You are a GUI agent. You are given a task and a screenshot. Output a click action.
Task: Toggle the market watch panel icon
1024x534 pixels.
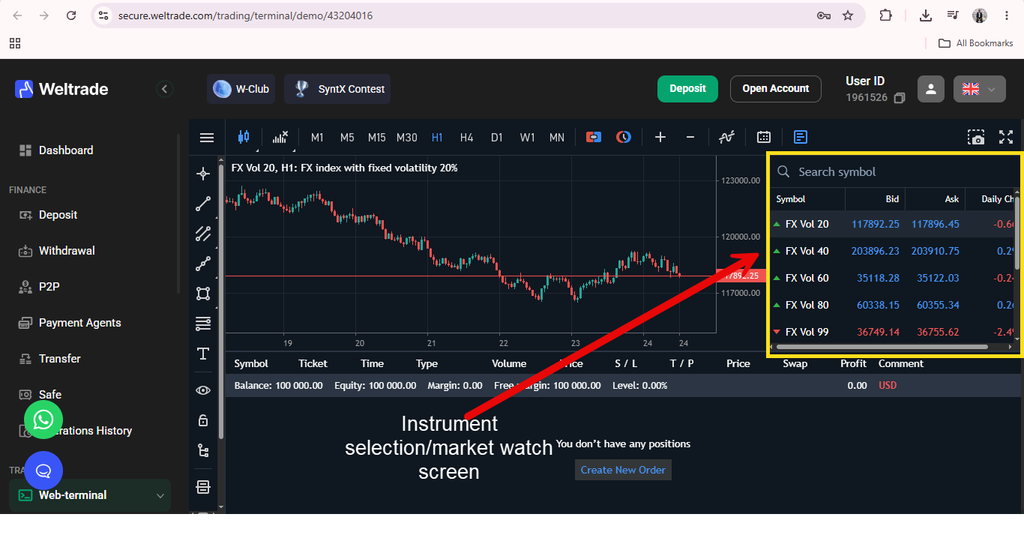click(800, 137)
